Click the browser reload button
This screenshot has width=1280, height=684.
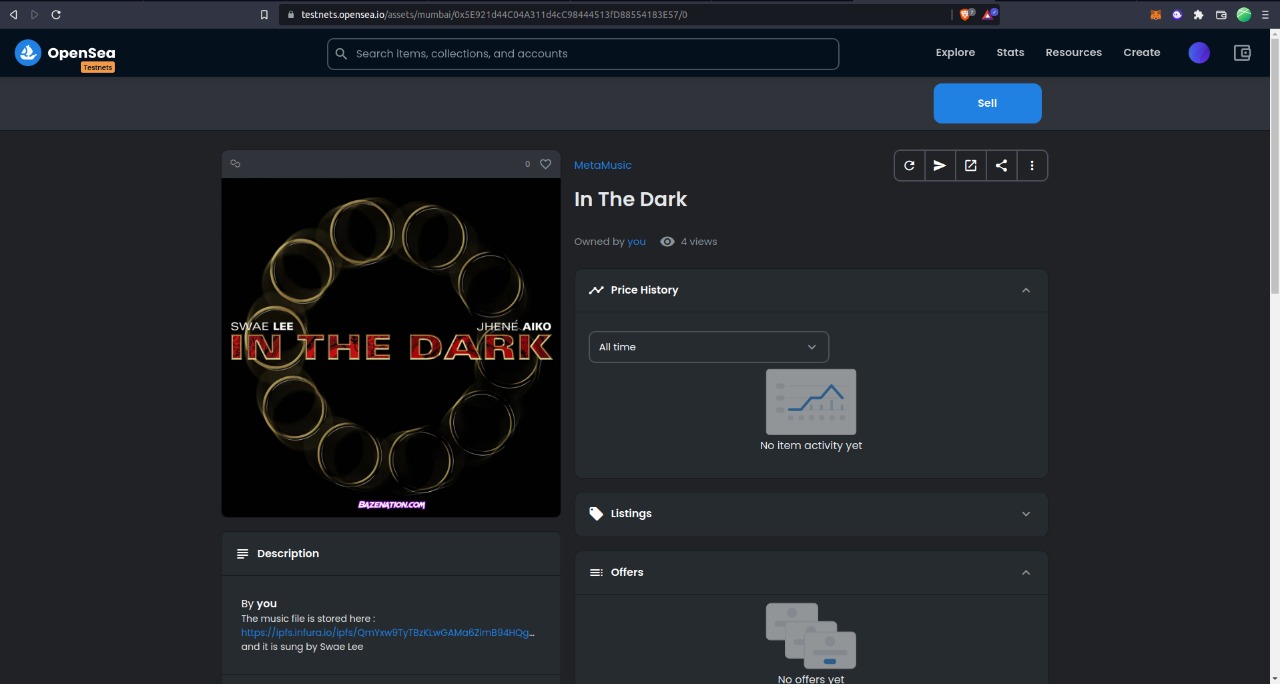tap(56, 15)
